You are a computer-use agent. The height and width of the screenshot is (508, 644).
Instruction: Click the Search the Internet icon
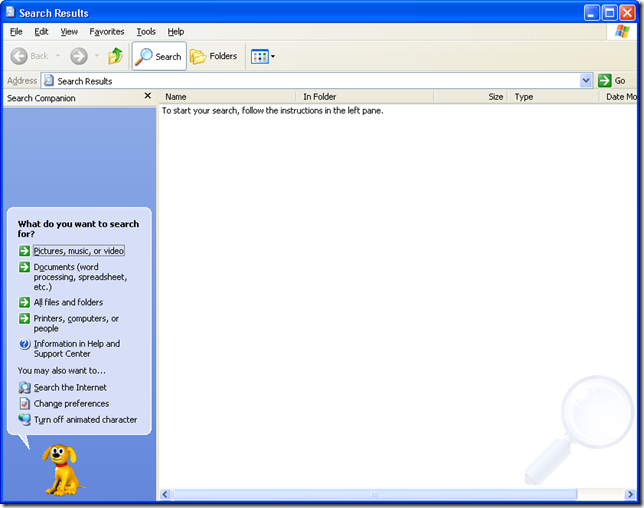tap(25, 387)
